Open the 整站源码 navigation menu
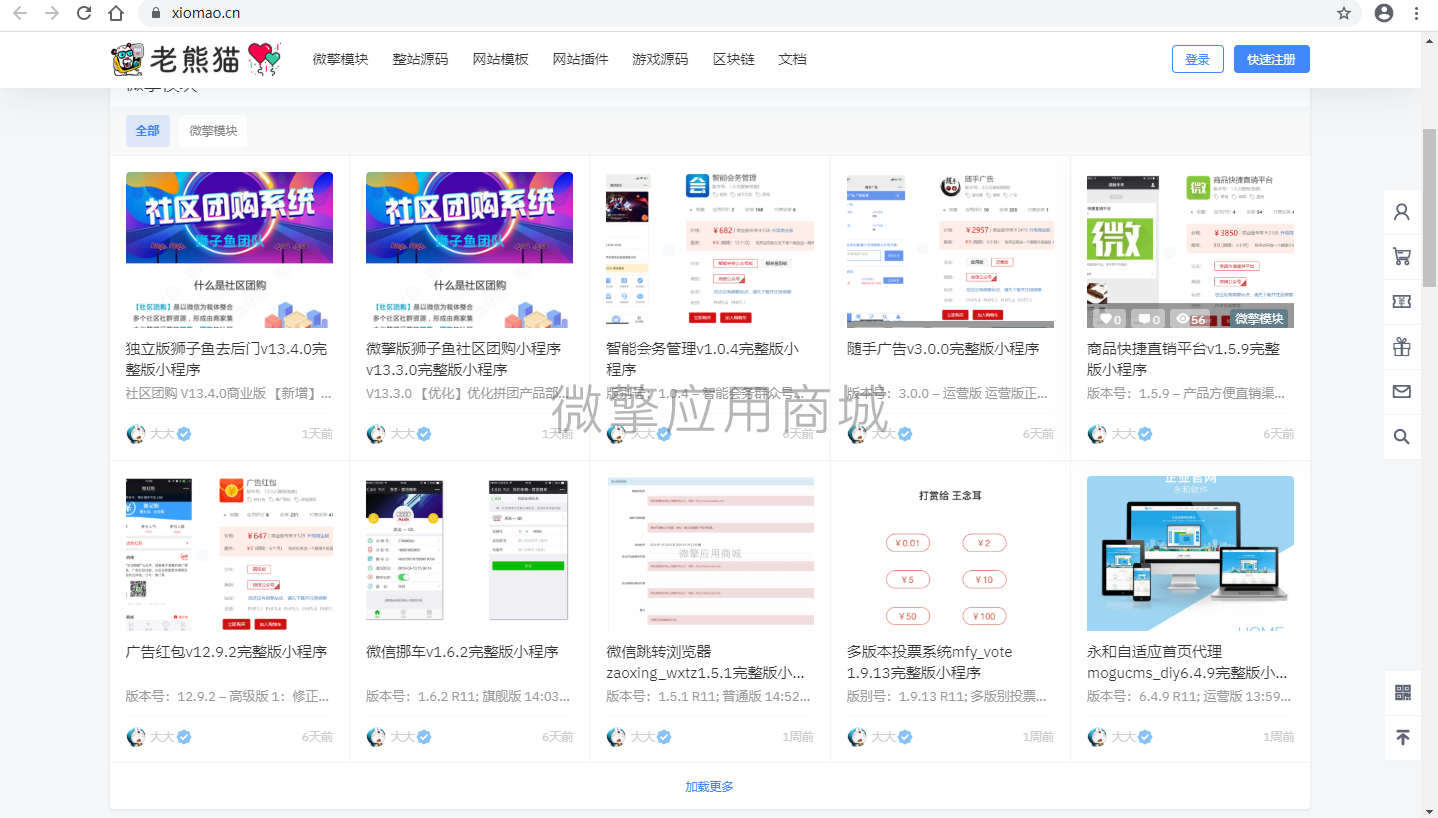This screenshot has height=818, width=1438. pyautogui.click(x=420, y=59)
